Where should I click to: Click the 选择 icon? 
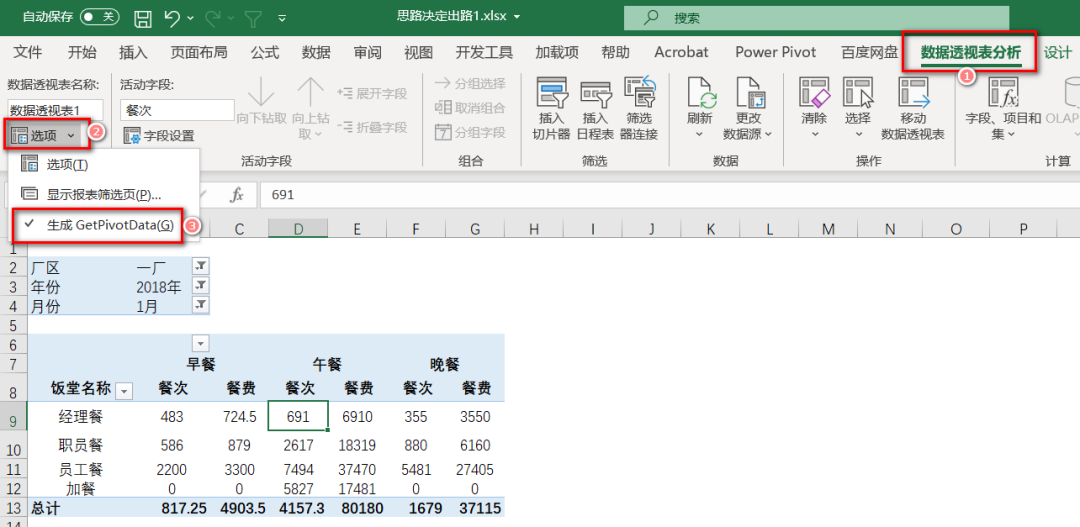858,92
